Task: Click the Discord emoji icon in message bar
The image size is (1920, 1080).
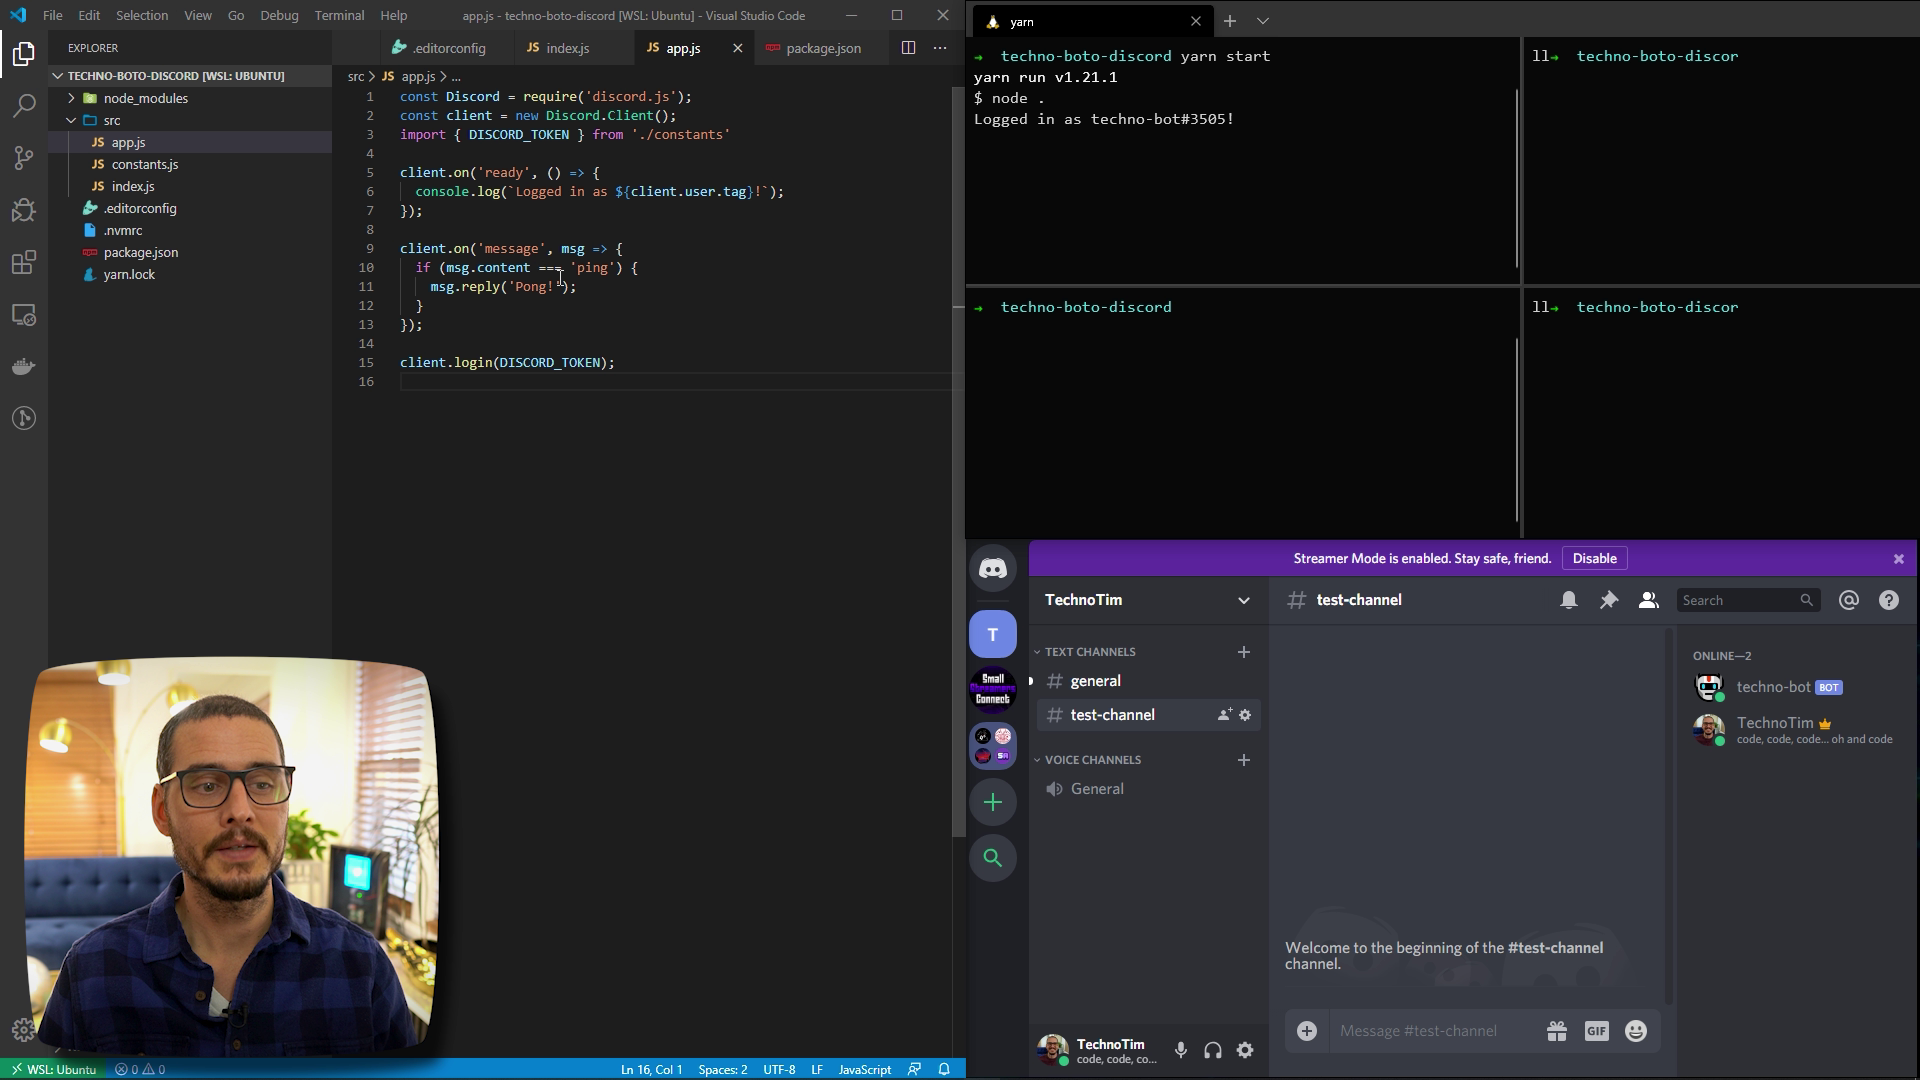Action: tap(1636, 1030)
